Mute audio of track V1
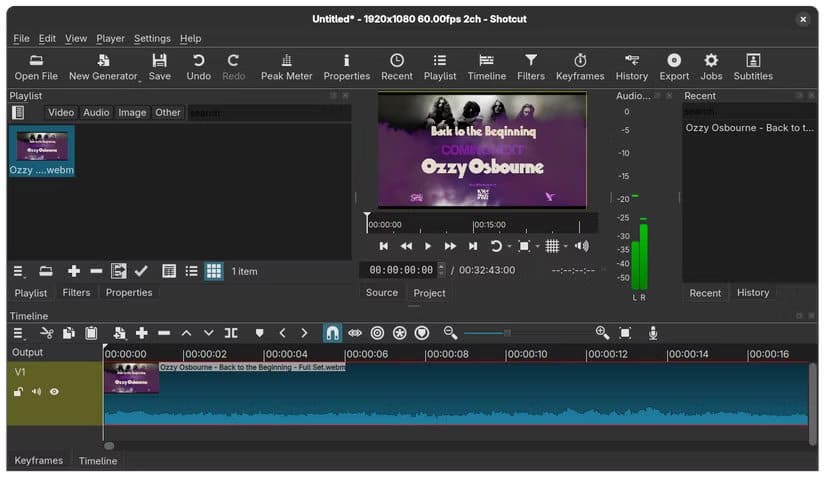 pos(36,392)
